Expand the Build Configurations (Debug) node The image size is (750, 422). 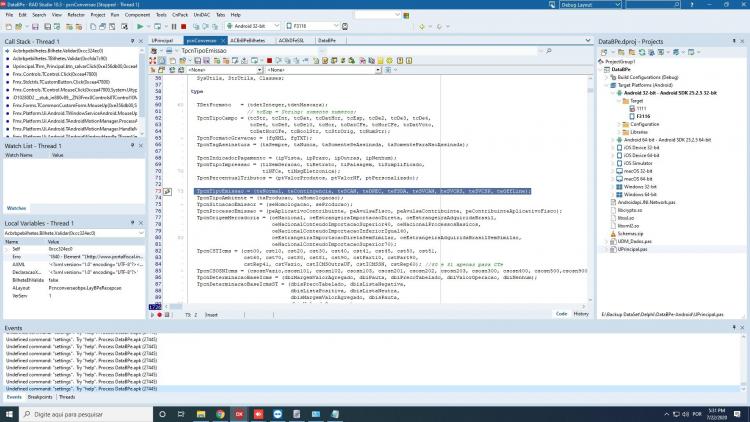pos(606,77)
